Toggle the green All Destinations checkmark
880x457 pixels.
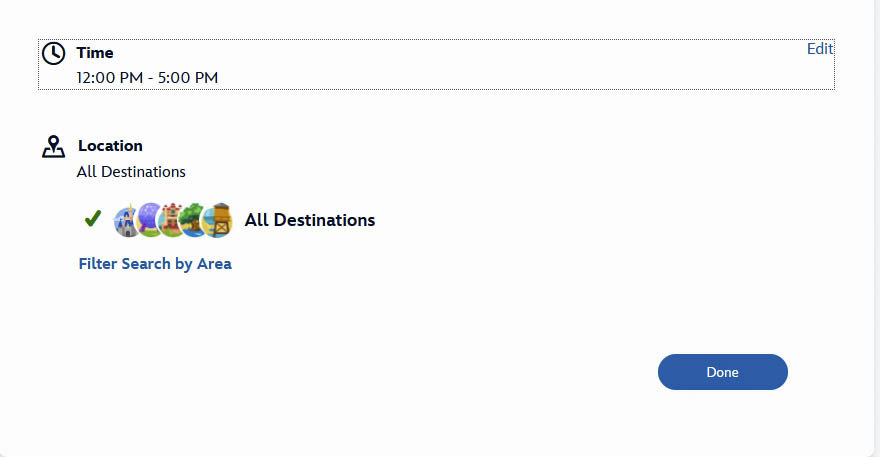[93, 219]
